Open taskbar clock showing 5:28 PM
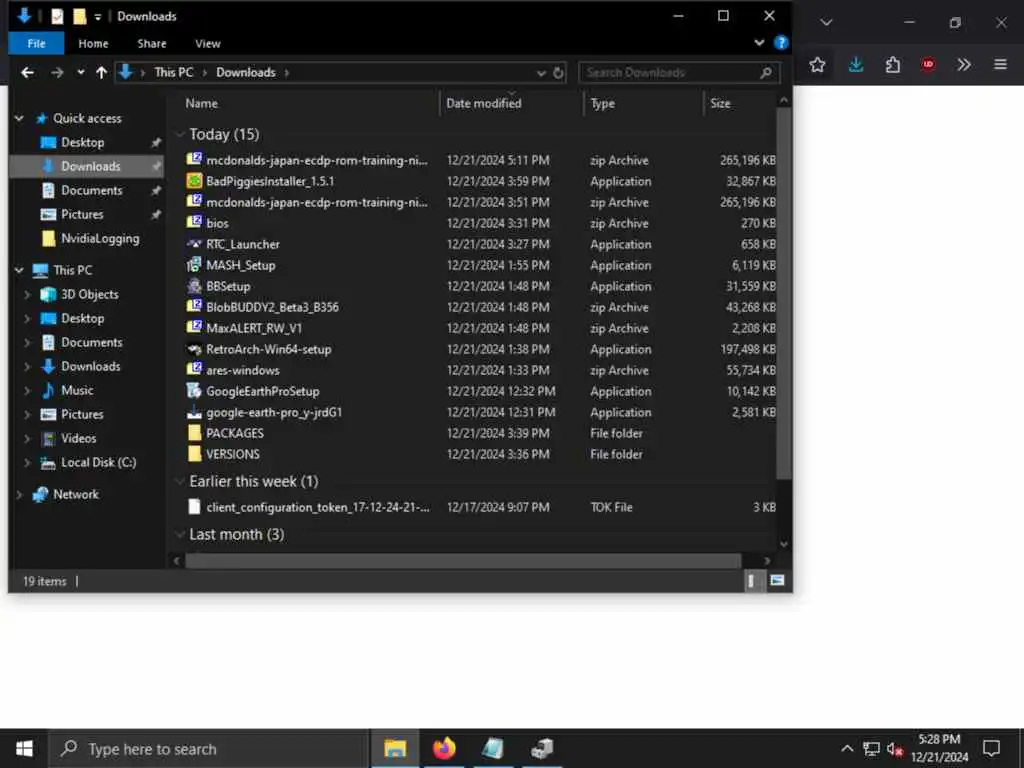Image resolution: width=1024 pixels, height=768 pixels. pos(939,748)
